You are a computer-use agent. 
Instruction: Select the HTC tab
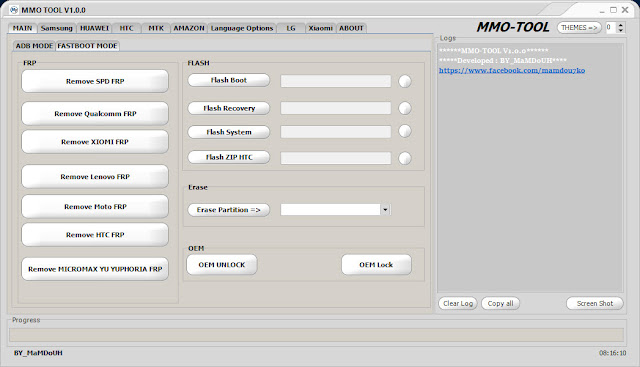coord(127,28)
